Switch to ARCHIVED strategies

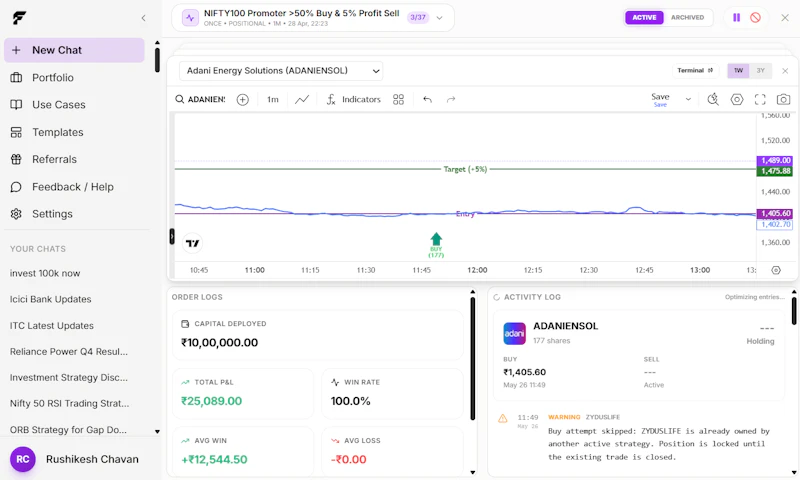687,17
